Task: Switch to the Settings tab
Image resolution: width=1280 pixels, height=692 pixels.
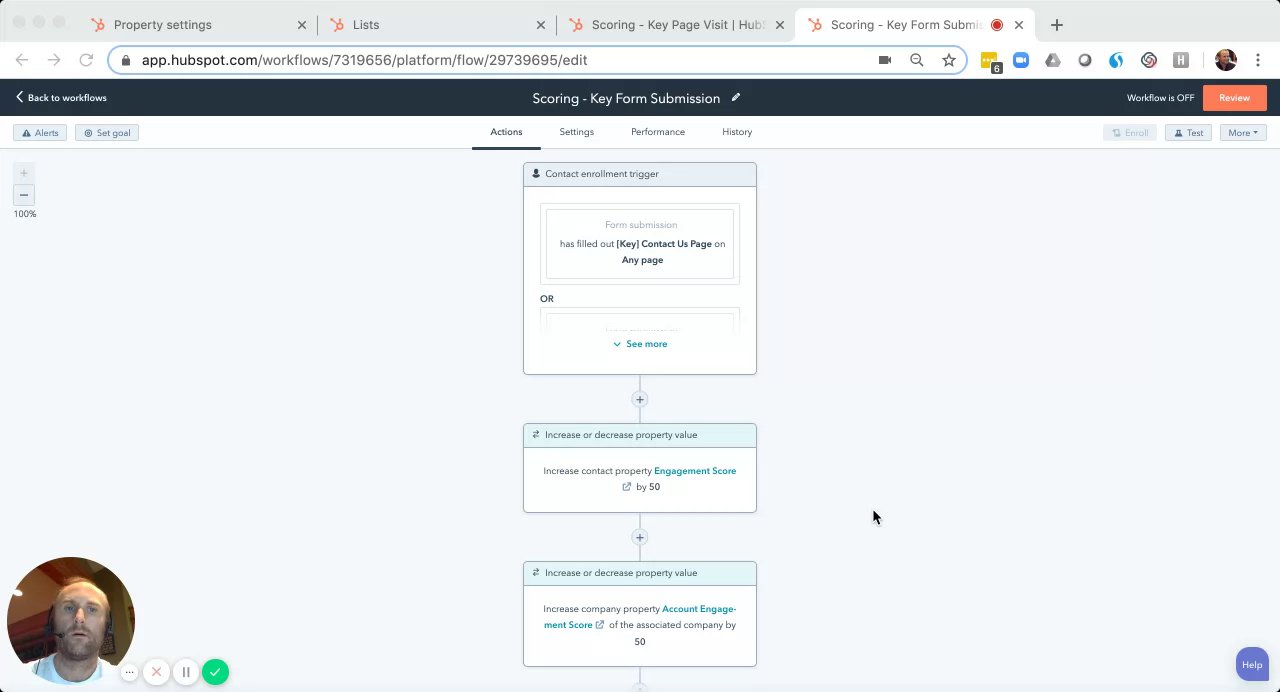Action: pyautogui.click(x=576, y=132)
